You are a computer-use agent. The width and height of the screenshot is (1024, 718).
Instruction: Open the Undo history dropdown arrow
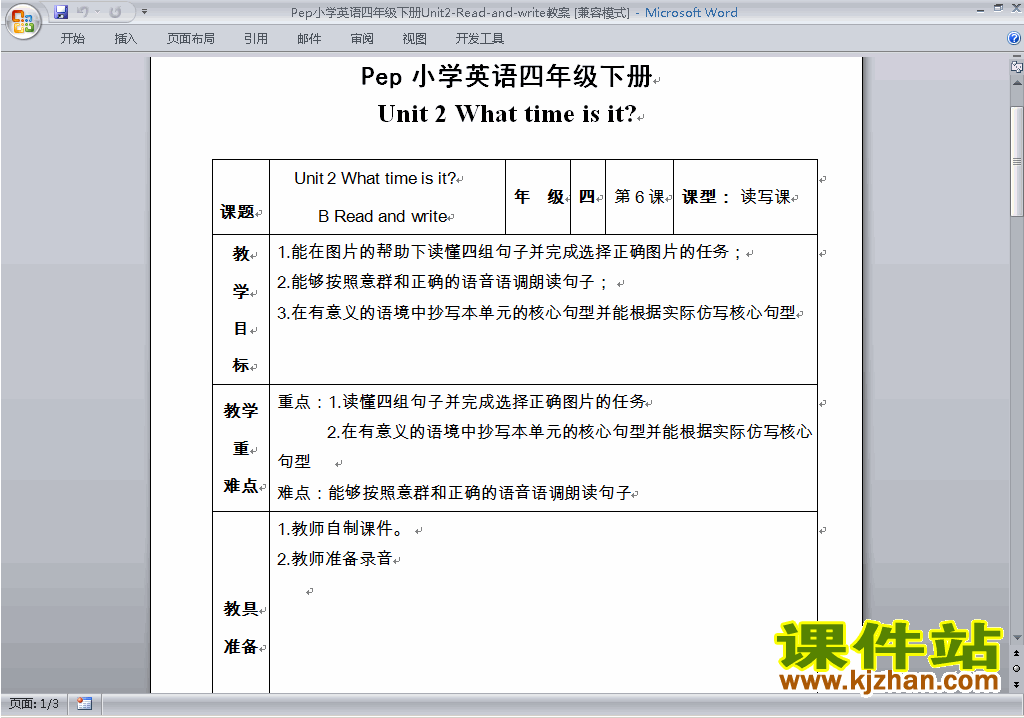click(x=97, y=12)
